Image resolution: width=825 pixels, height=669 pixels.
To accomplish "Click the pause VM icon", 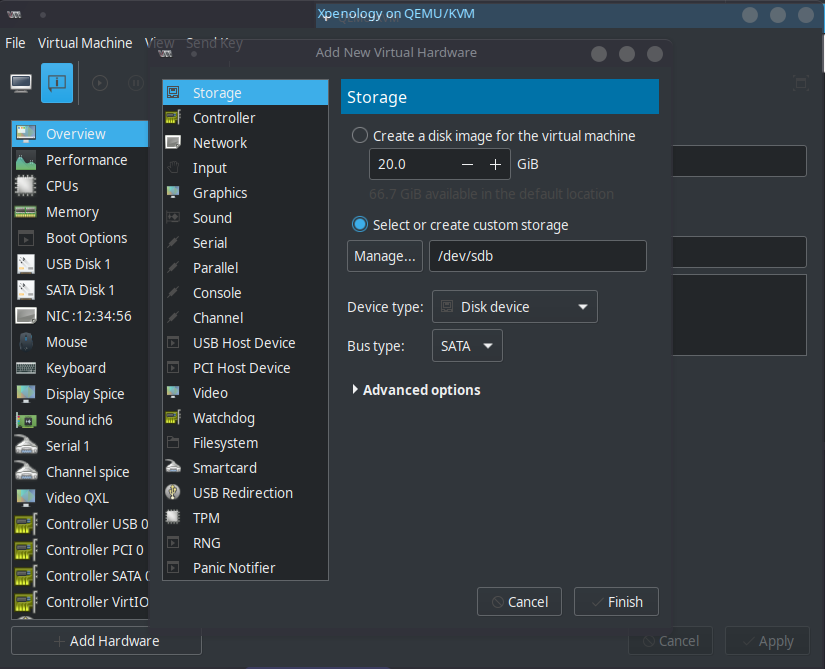I will 136,83.
